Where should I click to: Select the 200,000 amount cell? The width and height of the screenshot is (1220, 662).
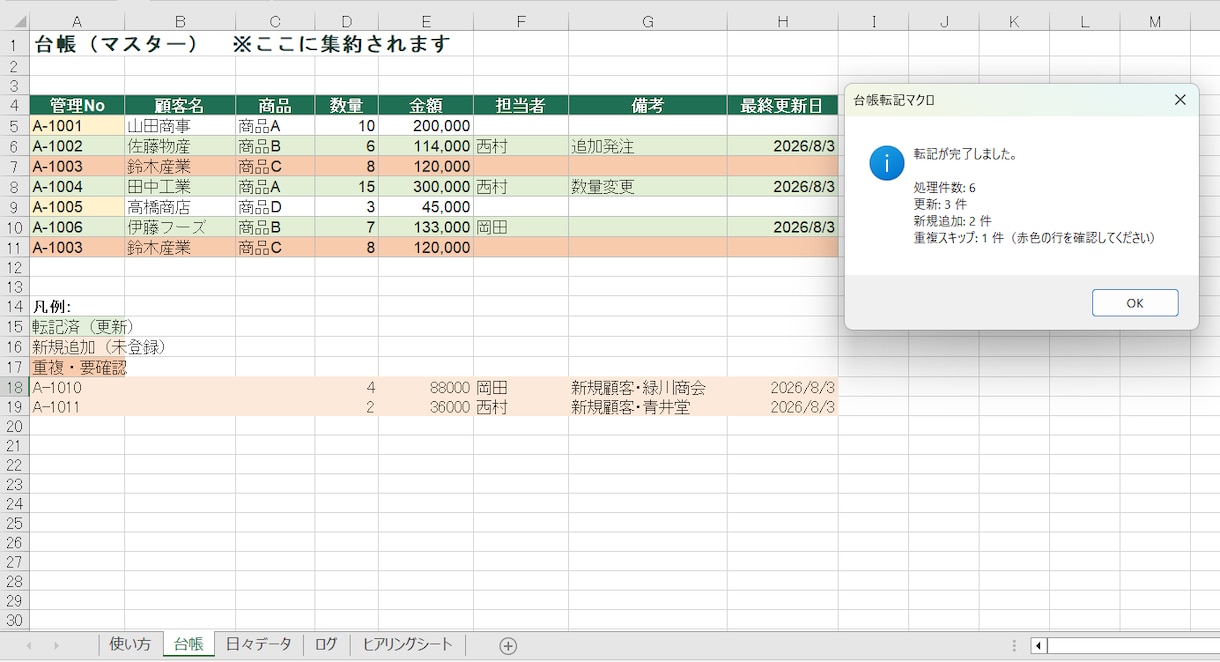coord(426,126)
